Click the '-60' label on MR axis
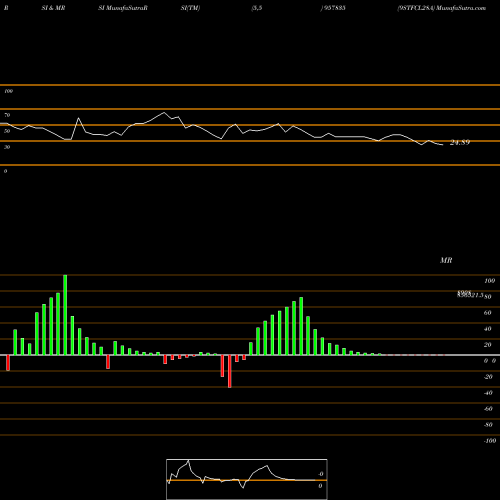 [x=488, y=409]
